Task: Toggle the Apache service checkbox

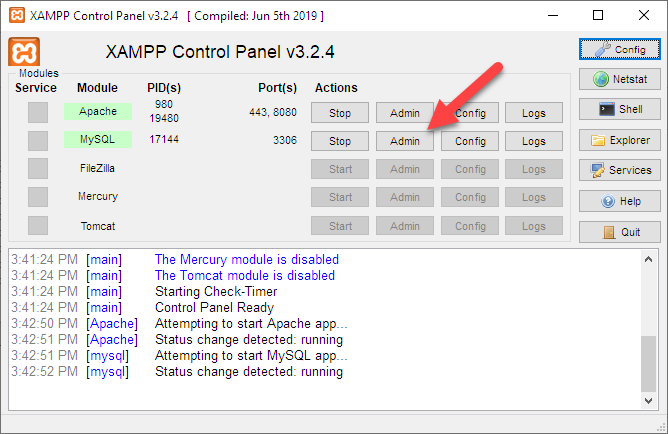Action: click(38, 112)
